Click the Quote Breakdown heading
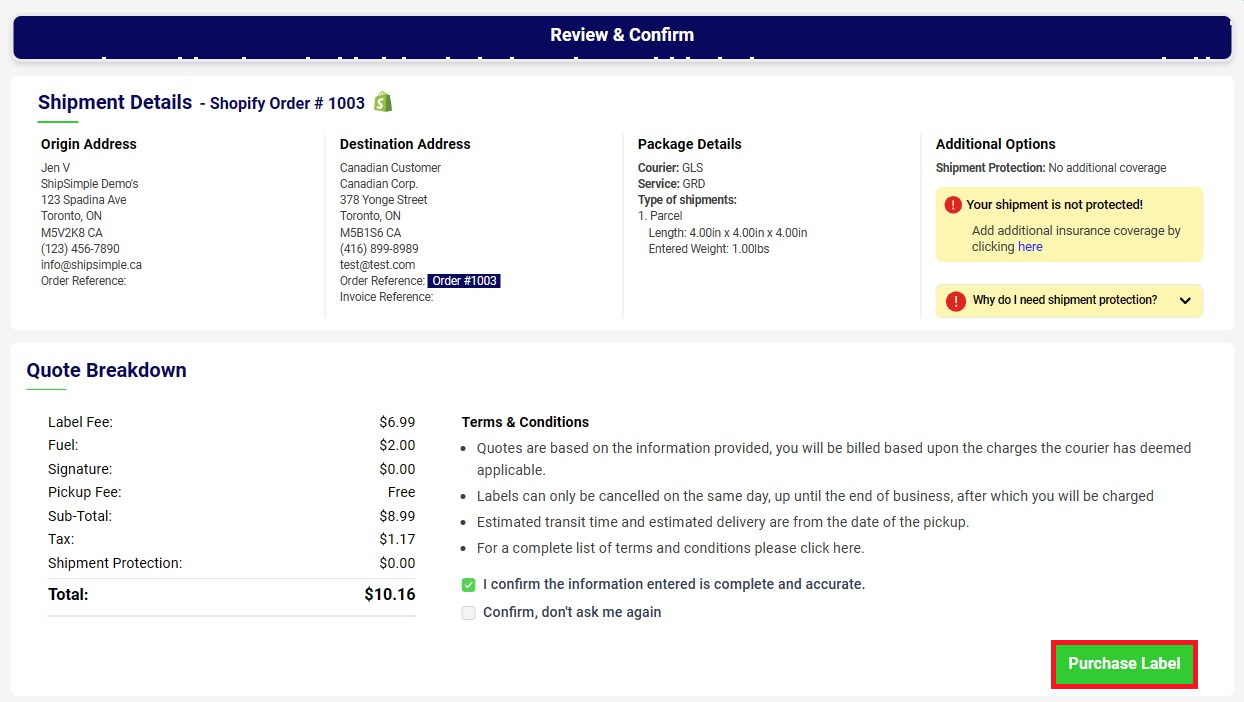The image size is (1244, 702). pos(107,370)
